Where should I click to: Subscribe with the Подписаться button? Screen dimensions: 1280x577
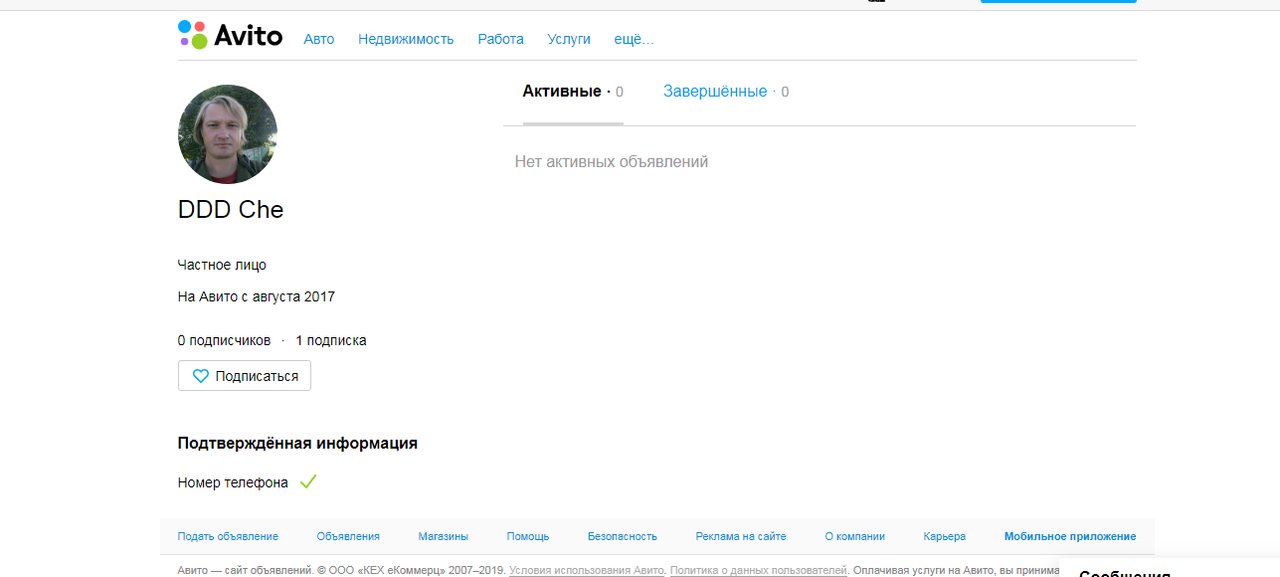coord(245,376)
